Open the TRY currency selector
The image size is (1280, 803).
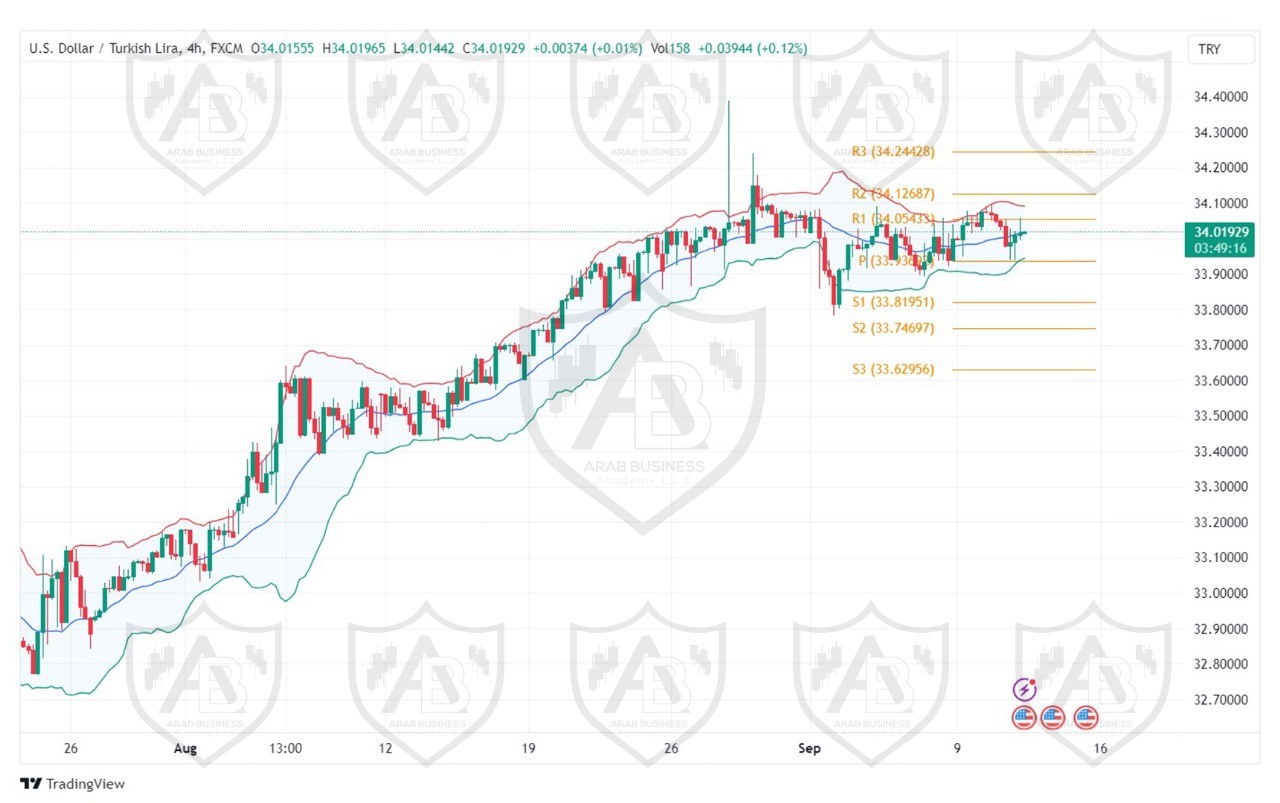pyautogui.click(x=1219, y=49)
